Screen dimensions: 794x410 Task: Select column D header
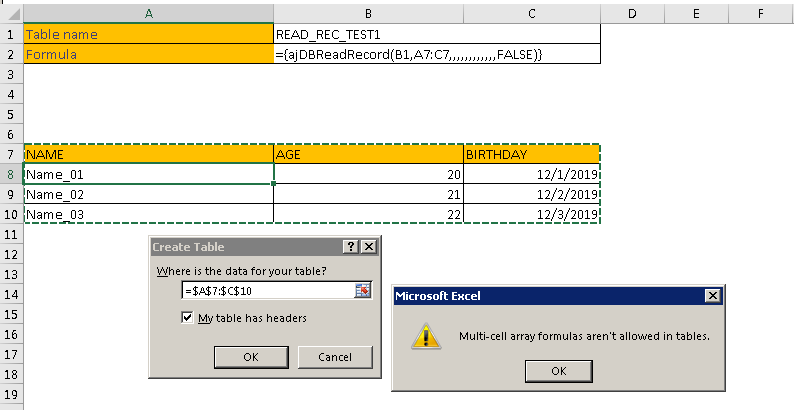pyautogui.click(x=633, y=12)
